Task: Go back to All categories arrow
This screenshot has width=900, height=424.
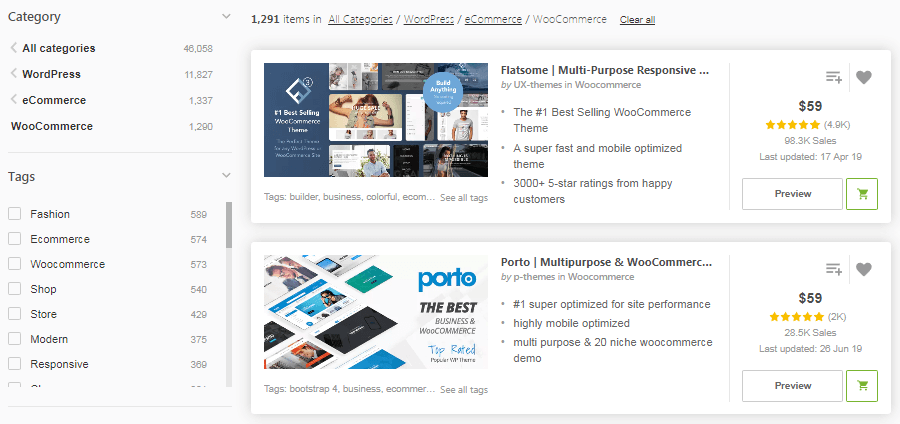Action: [x=14, y=48]
